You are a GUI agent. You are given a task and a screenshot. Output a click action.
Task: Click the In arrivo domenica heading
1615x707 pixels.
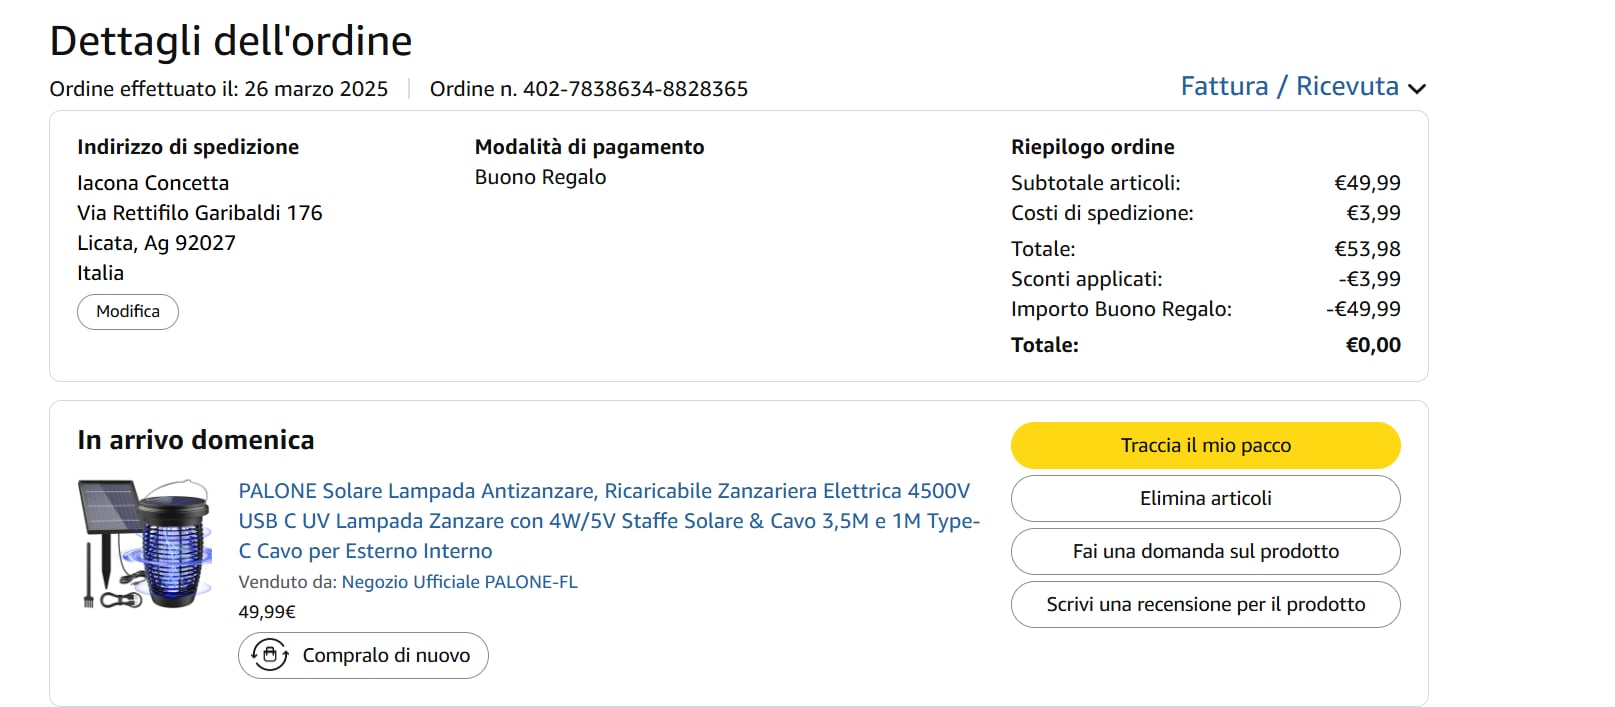click(x=196, y=440)
